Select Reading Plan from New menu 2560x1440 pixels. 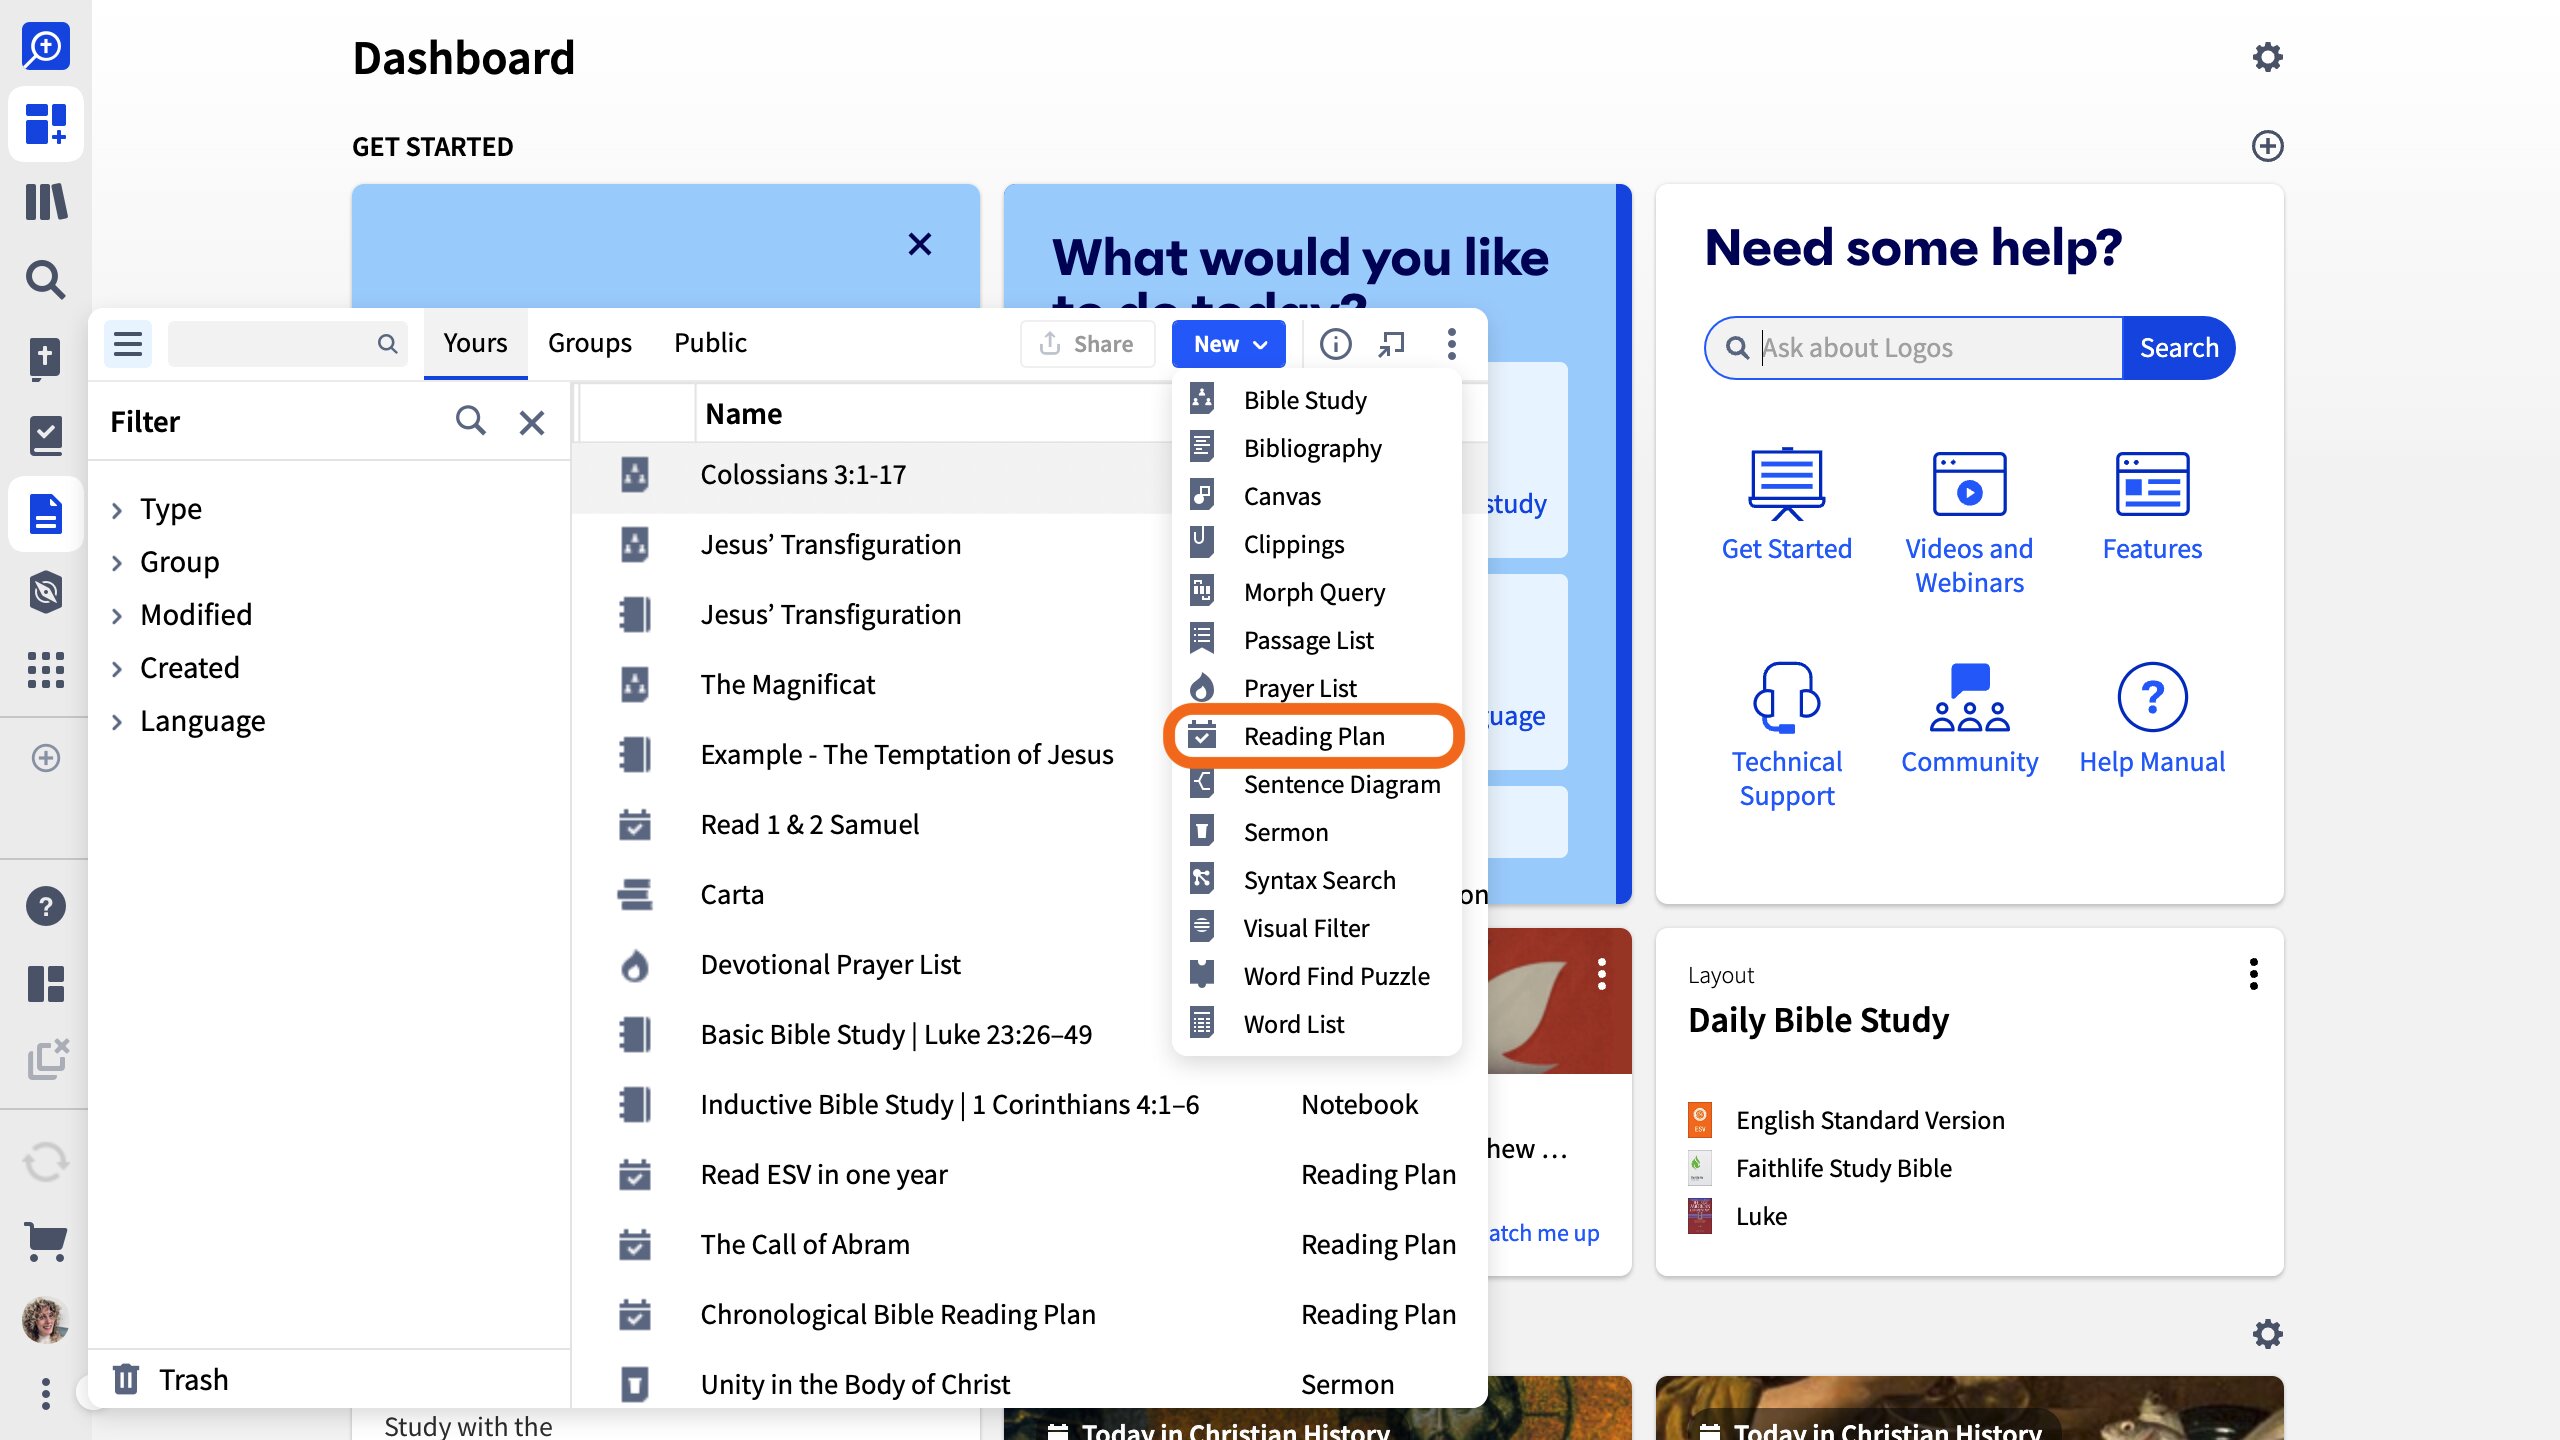(x=1315, y=736)
